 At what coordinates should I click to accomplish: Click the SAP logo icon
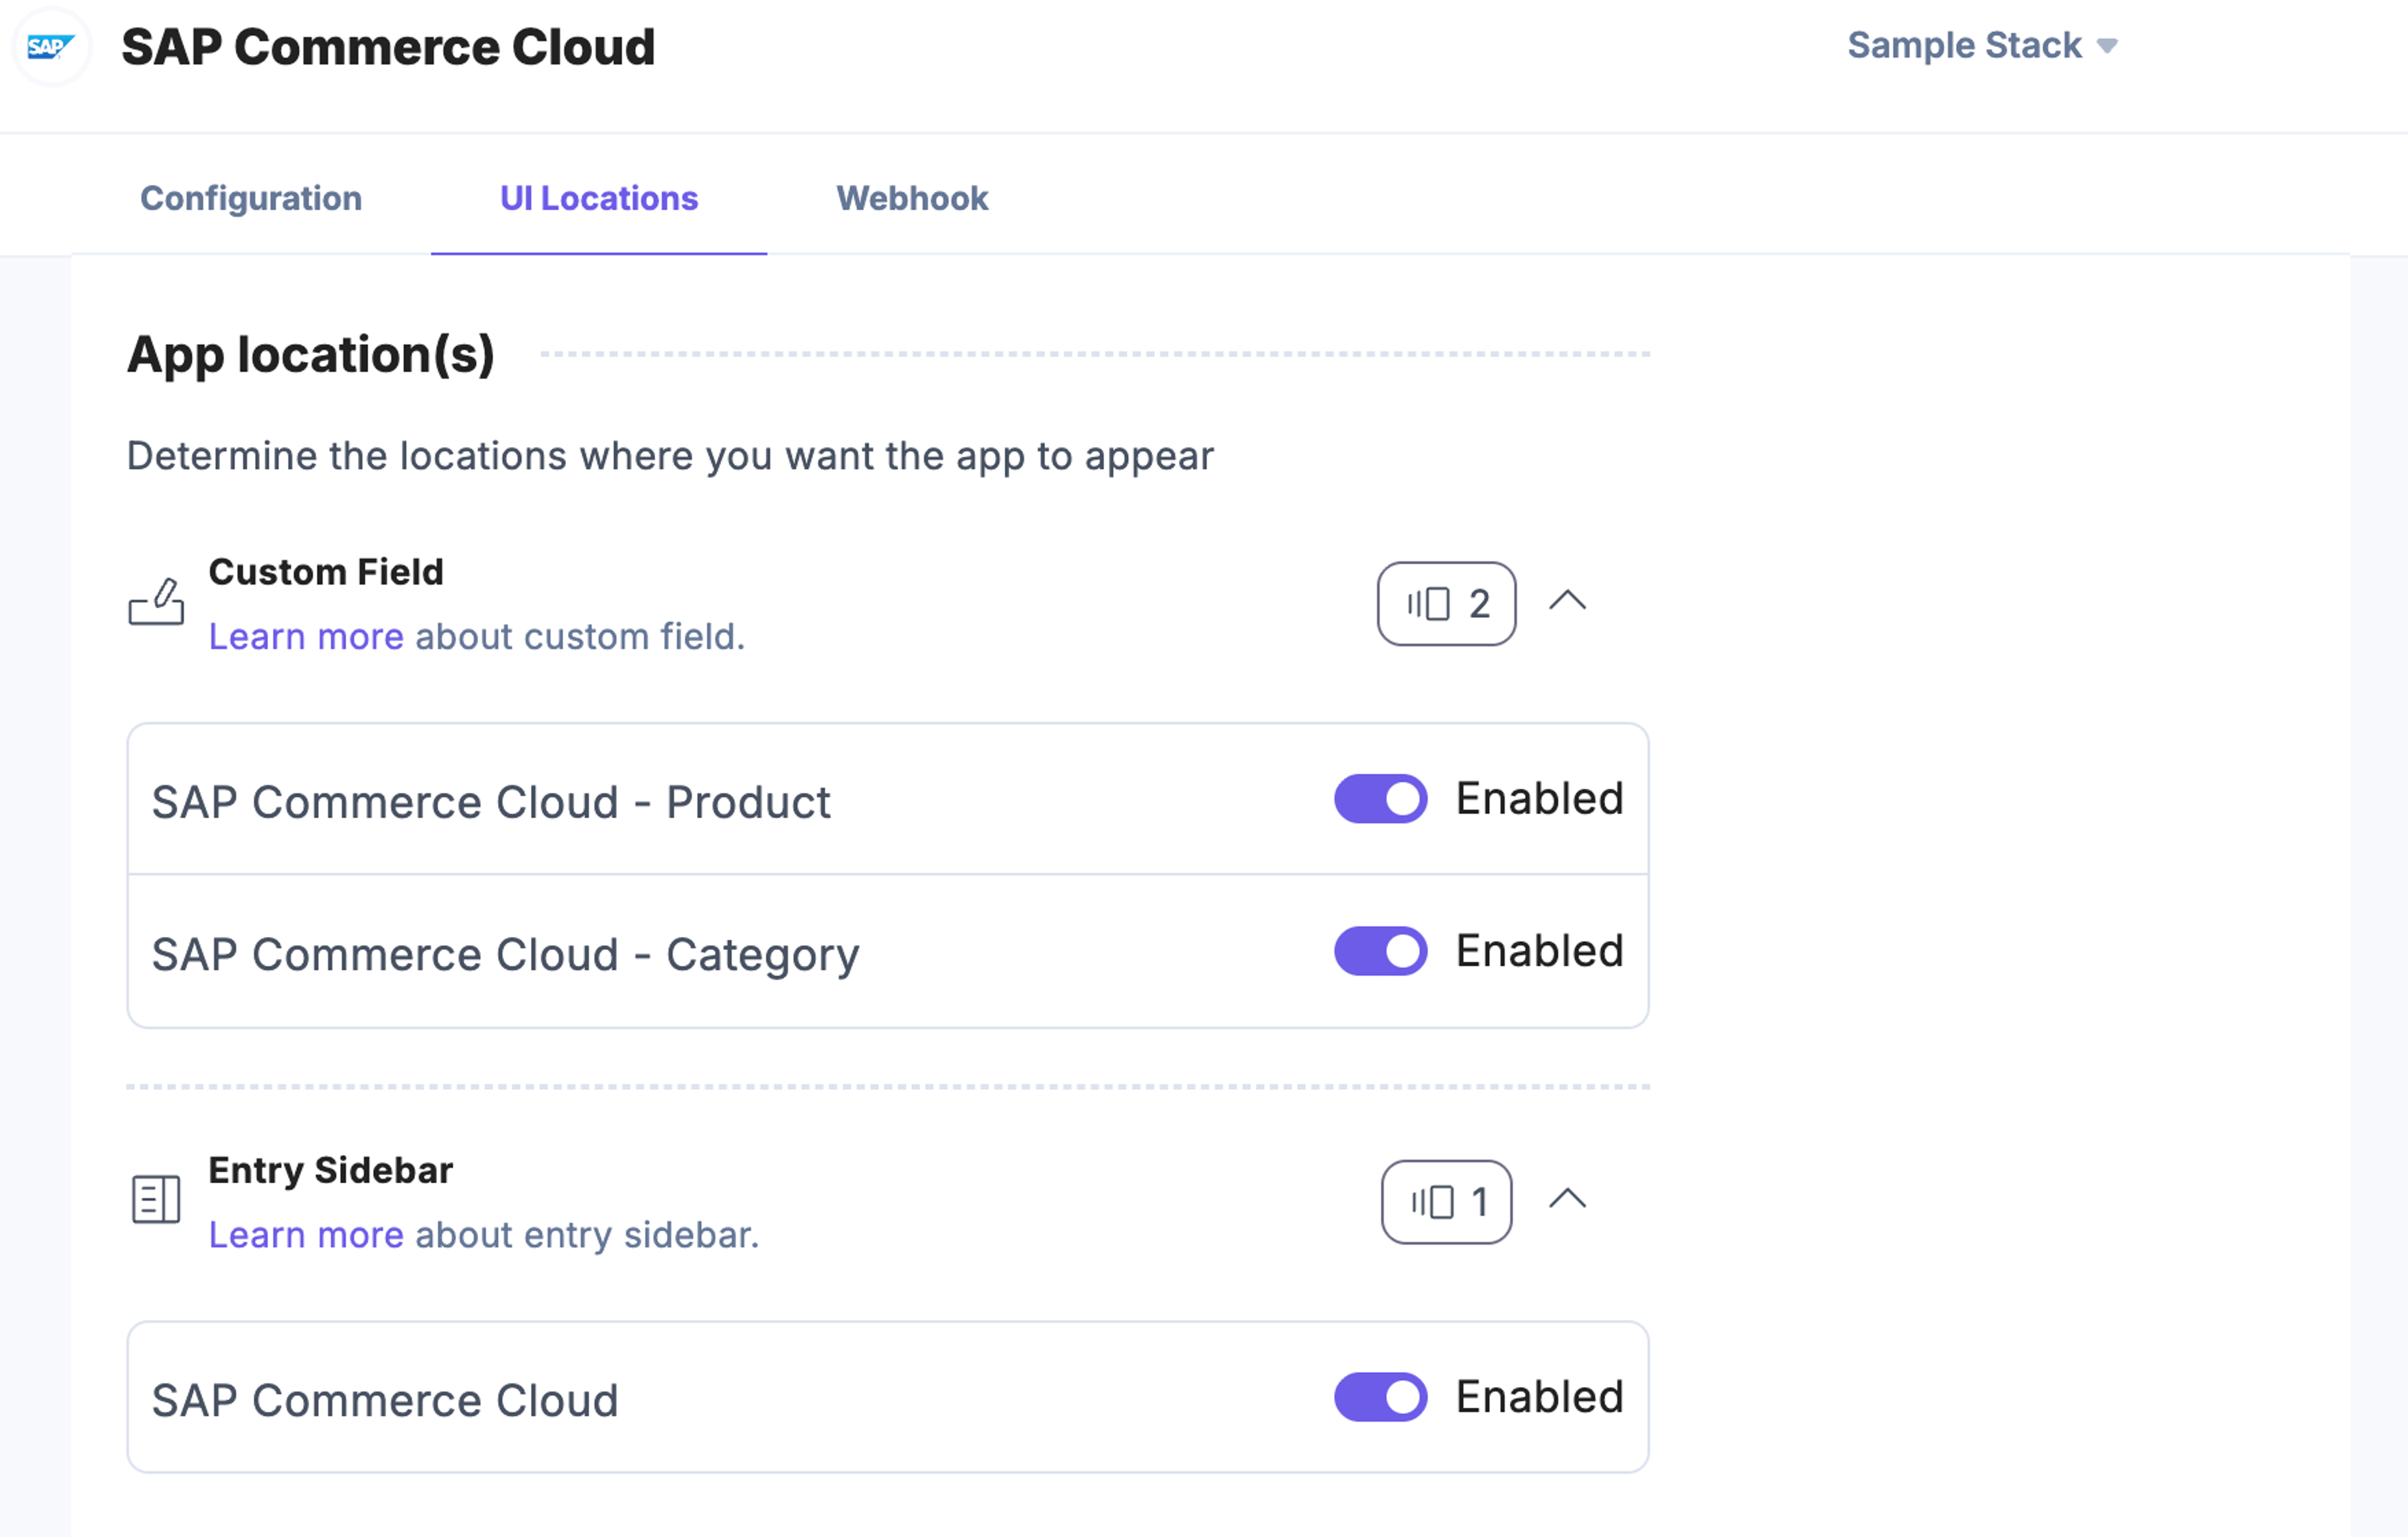[x=50, y=47]
